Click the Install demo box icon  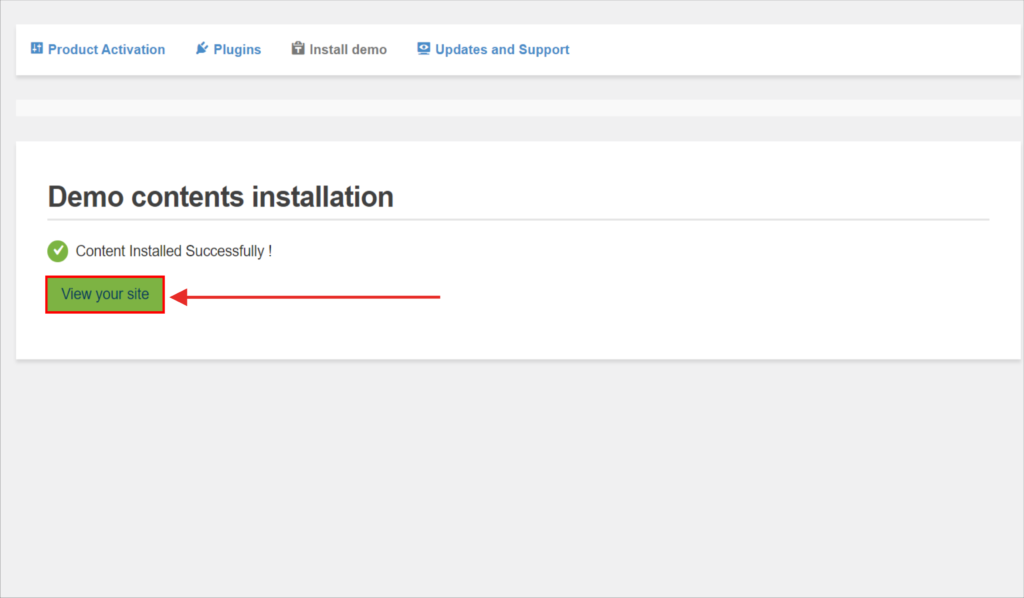tap(298, 48)
